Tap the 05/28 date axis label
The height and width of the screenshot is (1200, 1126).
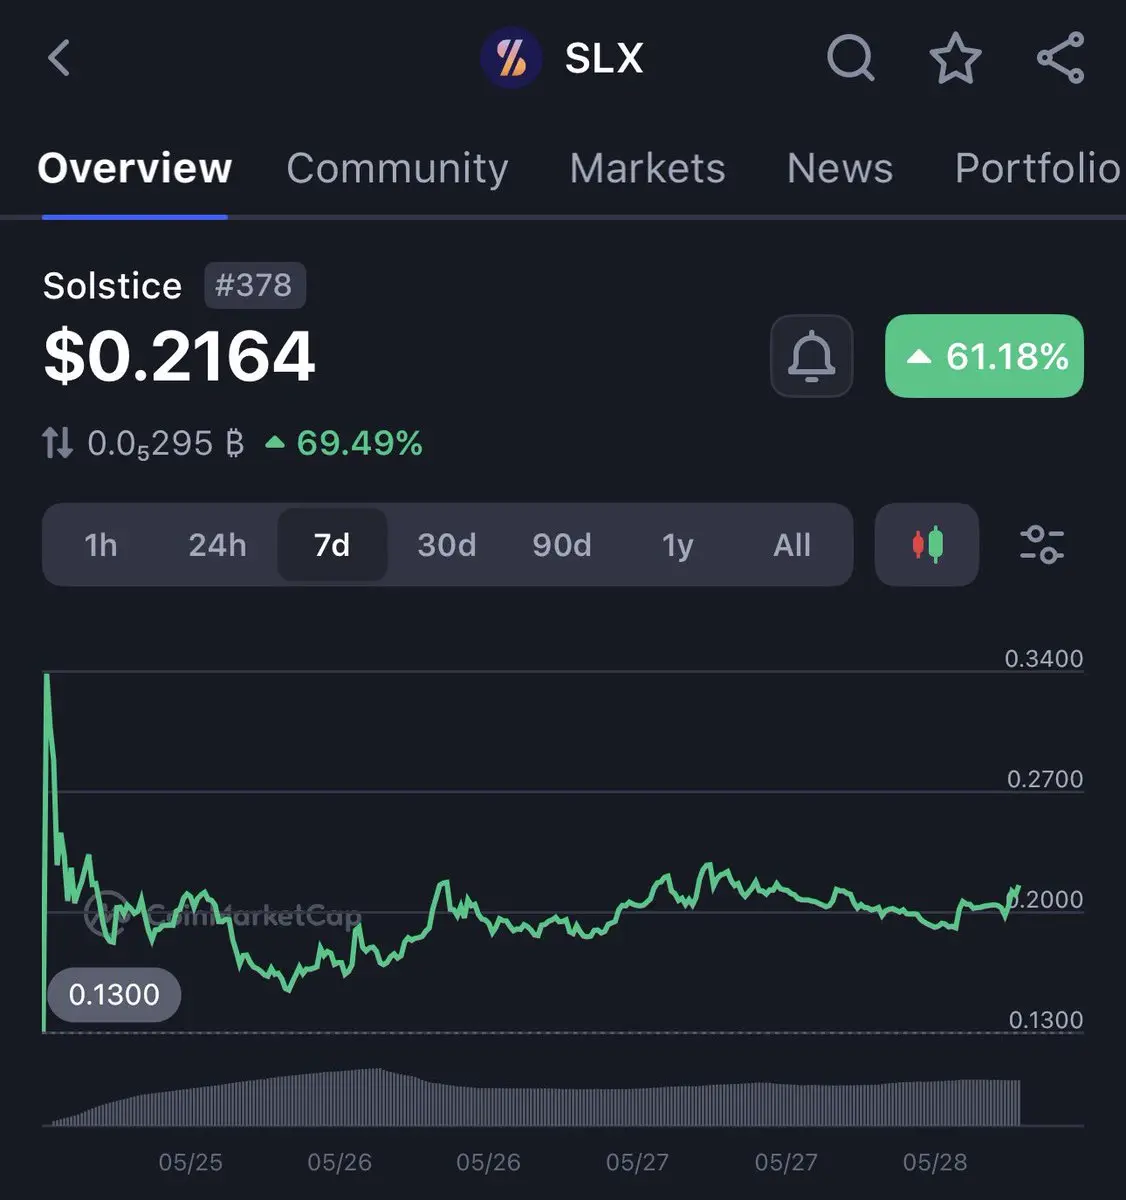tap(935, 1162)
